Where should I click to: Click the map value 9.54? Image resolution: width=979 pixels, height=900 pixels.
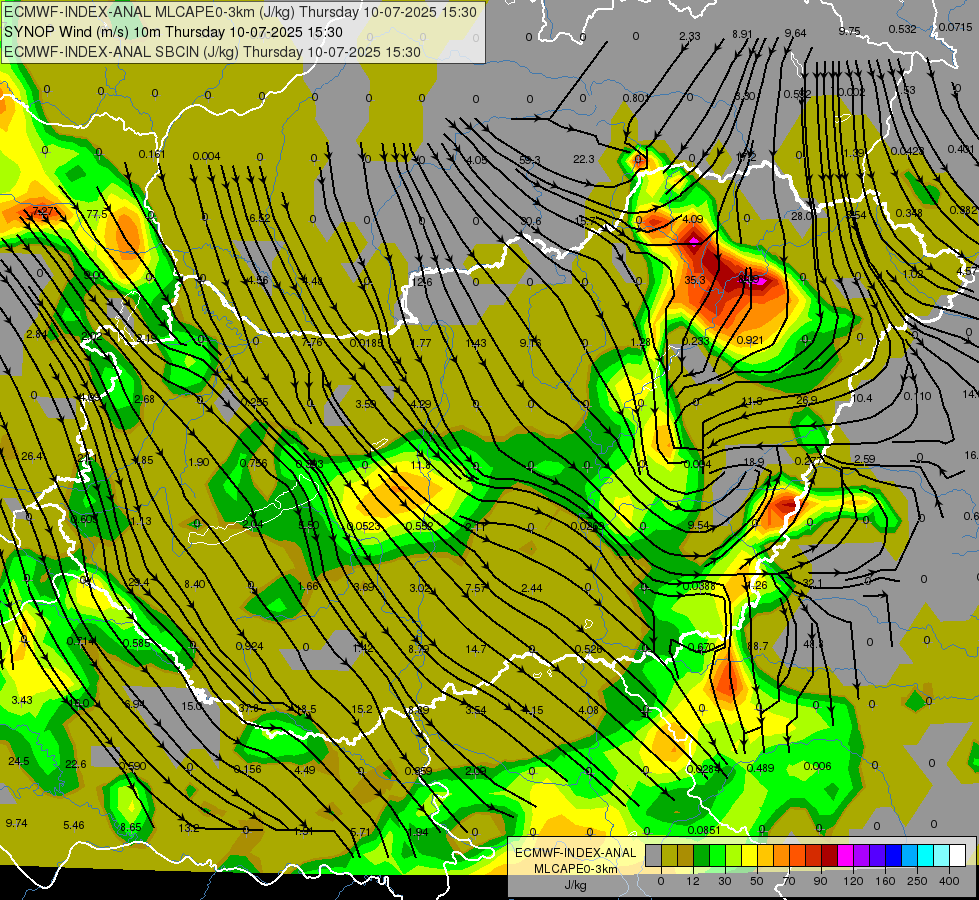pos(698,525)
